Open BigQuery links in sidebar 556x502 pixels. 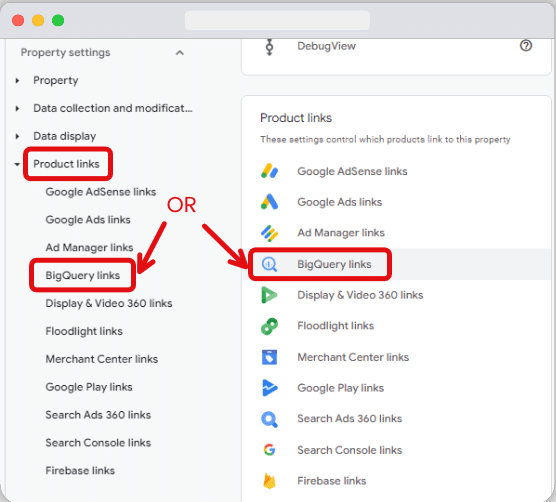(83, 275)
